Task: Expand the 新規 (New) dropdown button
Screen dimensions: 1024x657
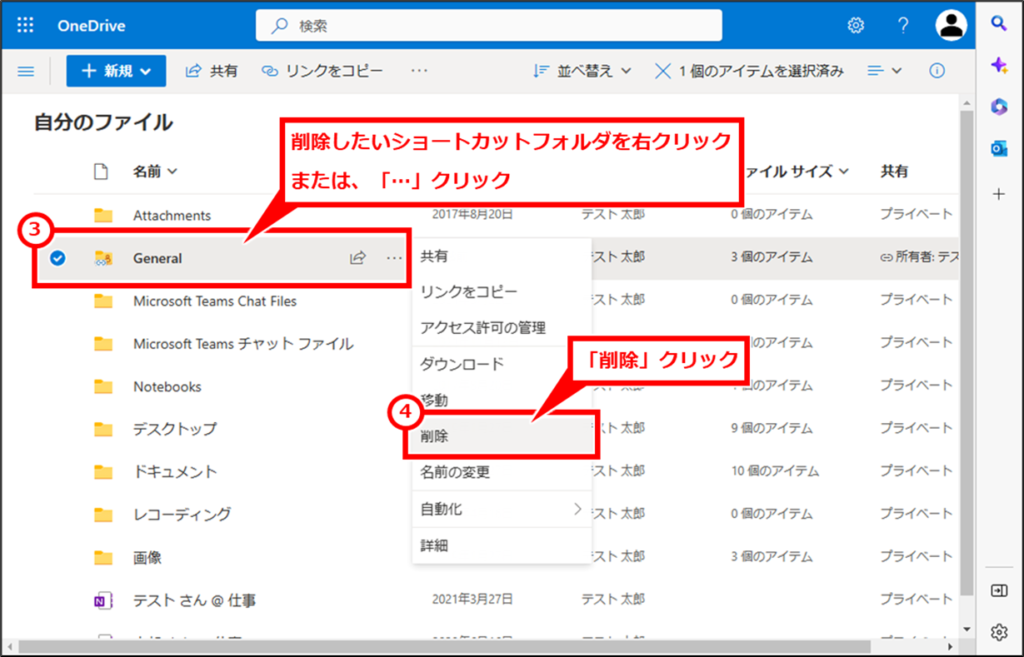Action: coord(116,71)
